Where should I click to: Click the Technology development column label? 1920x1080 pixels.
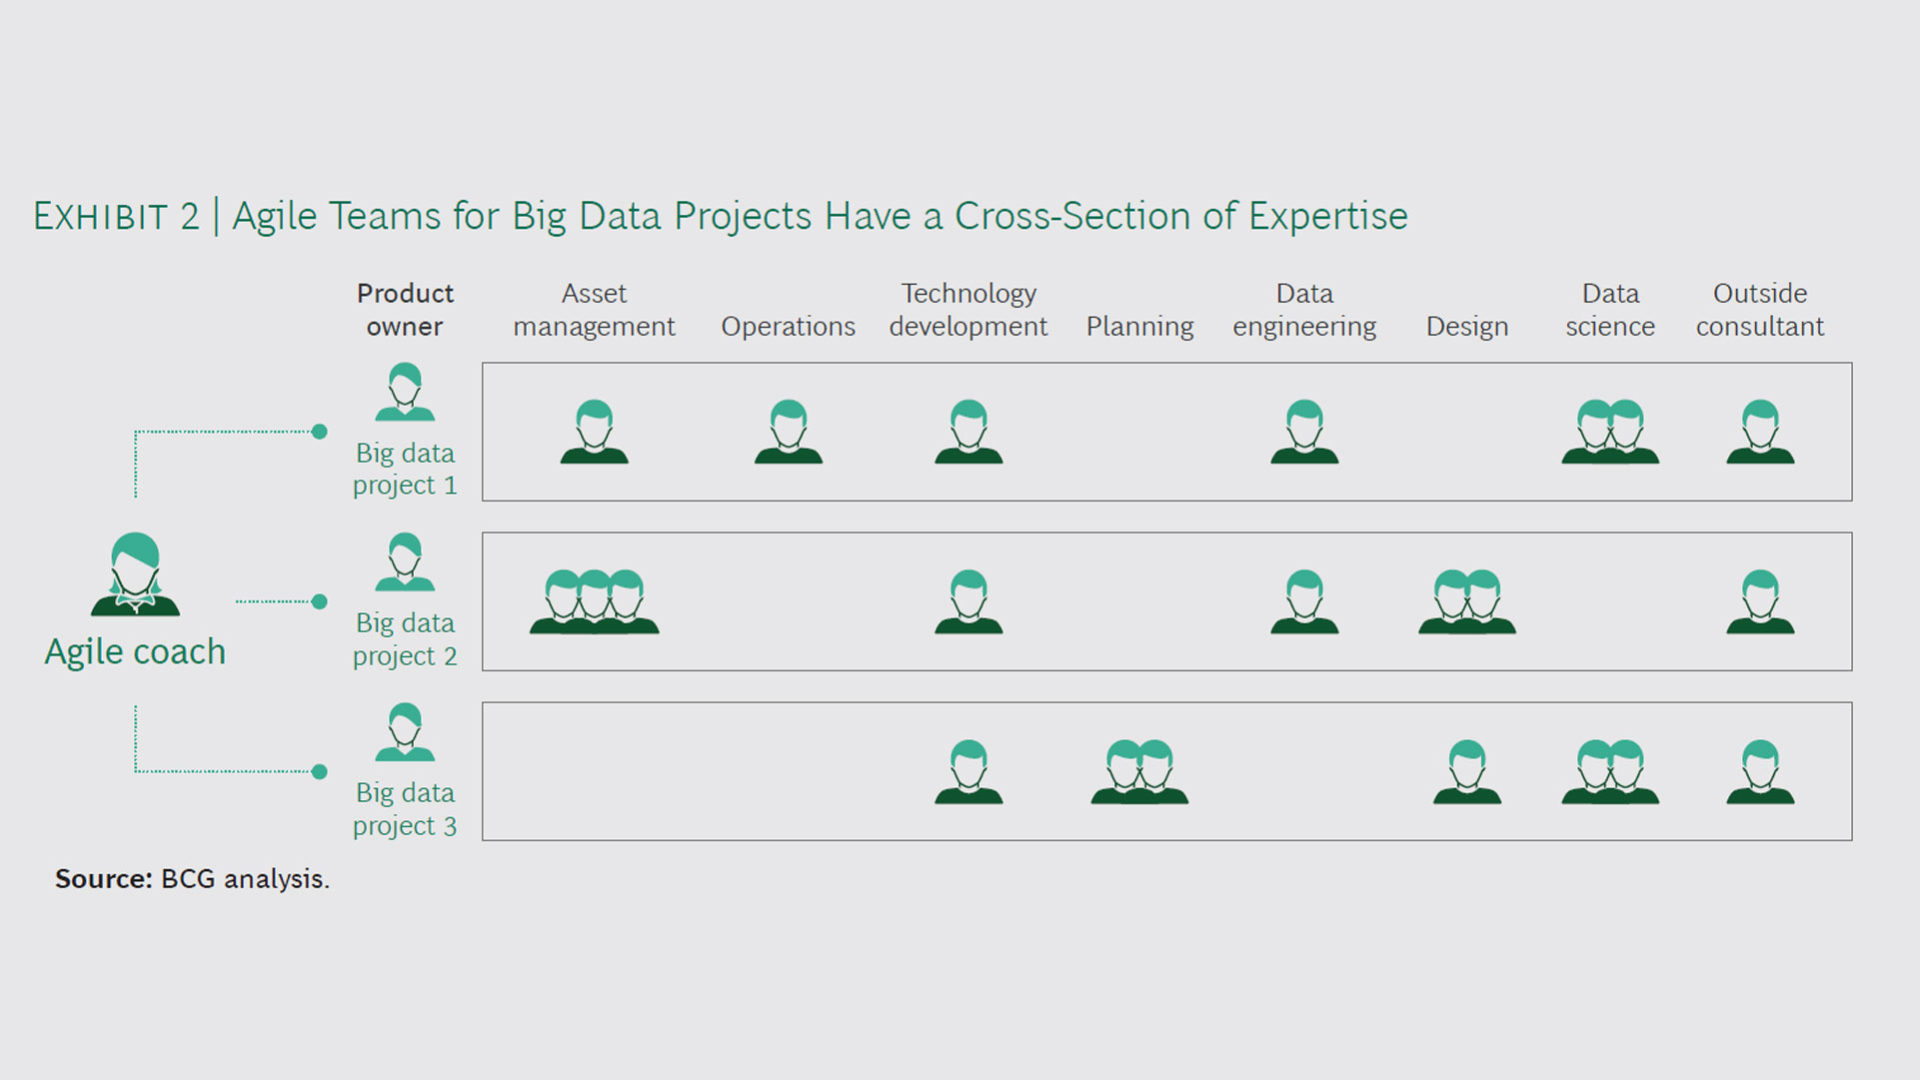[x=968, y=310]
